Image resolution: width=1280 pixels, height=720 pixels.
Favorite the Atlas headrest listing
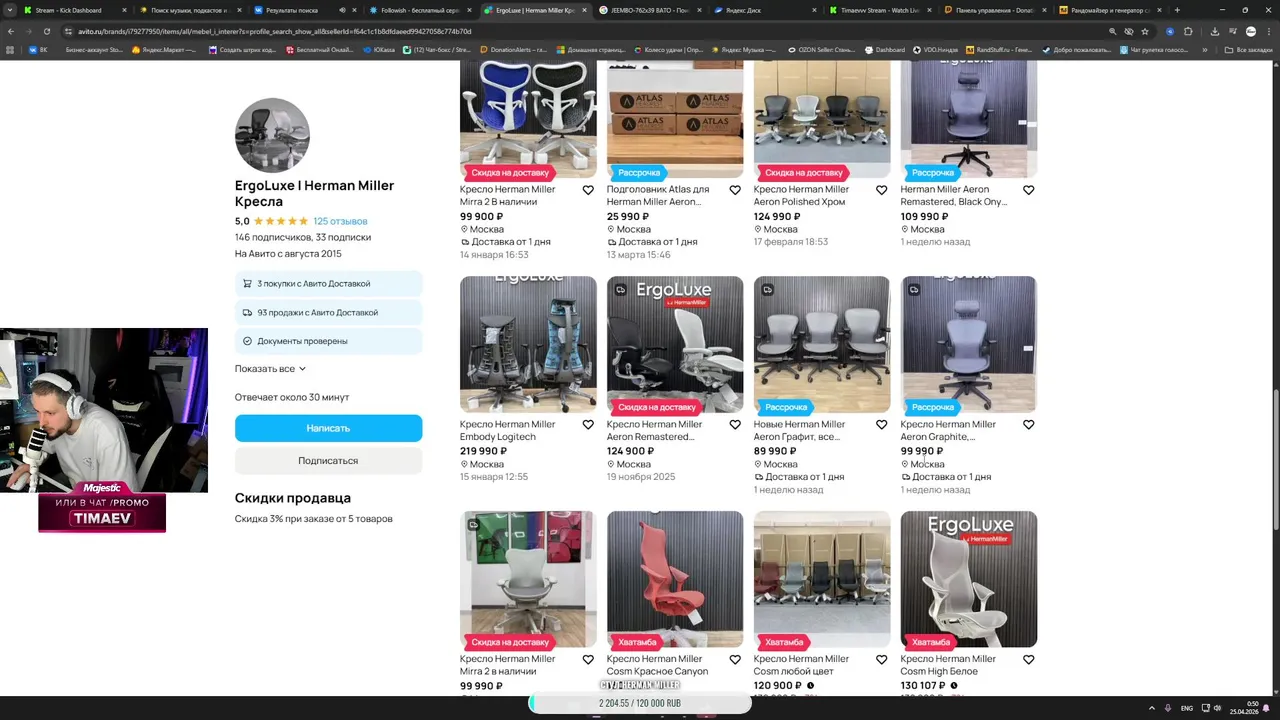pyautogui.click(x=735, y=190)
